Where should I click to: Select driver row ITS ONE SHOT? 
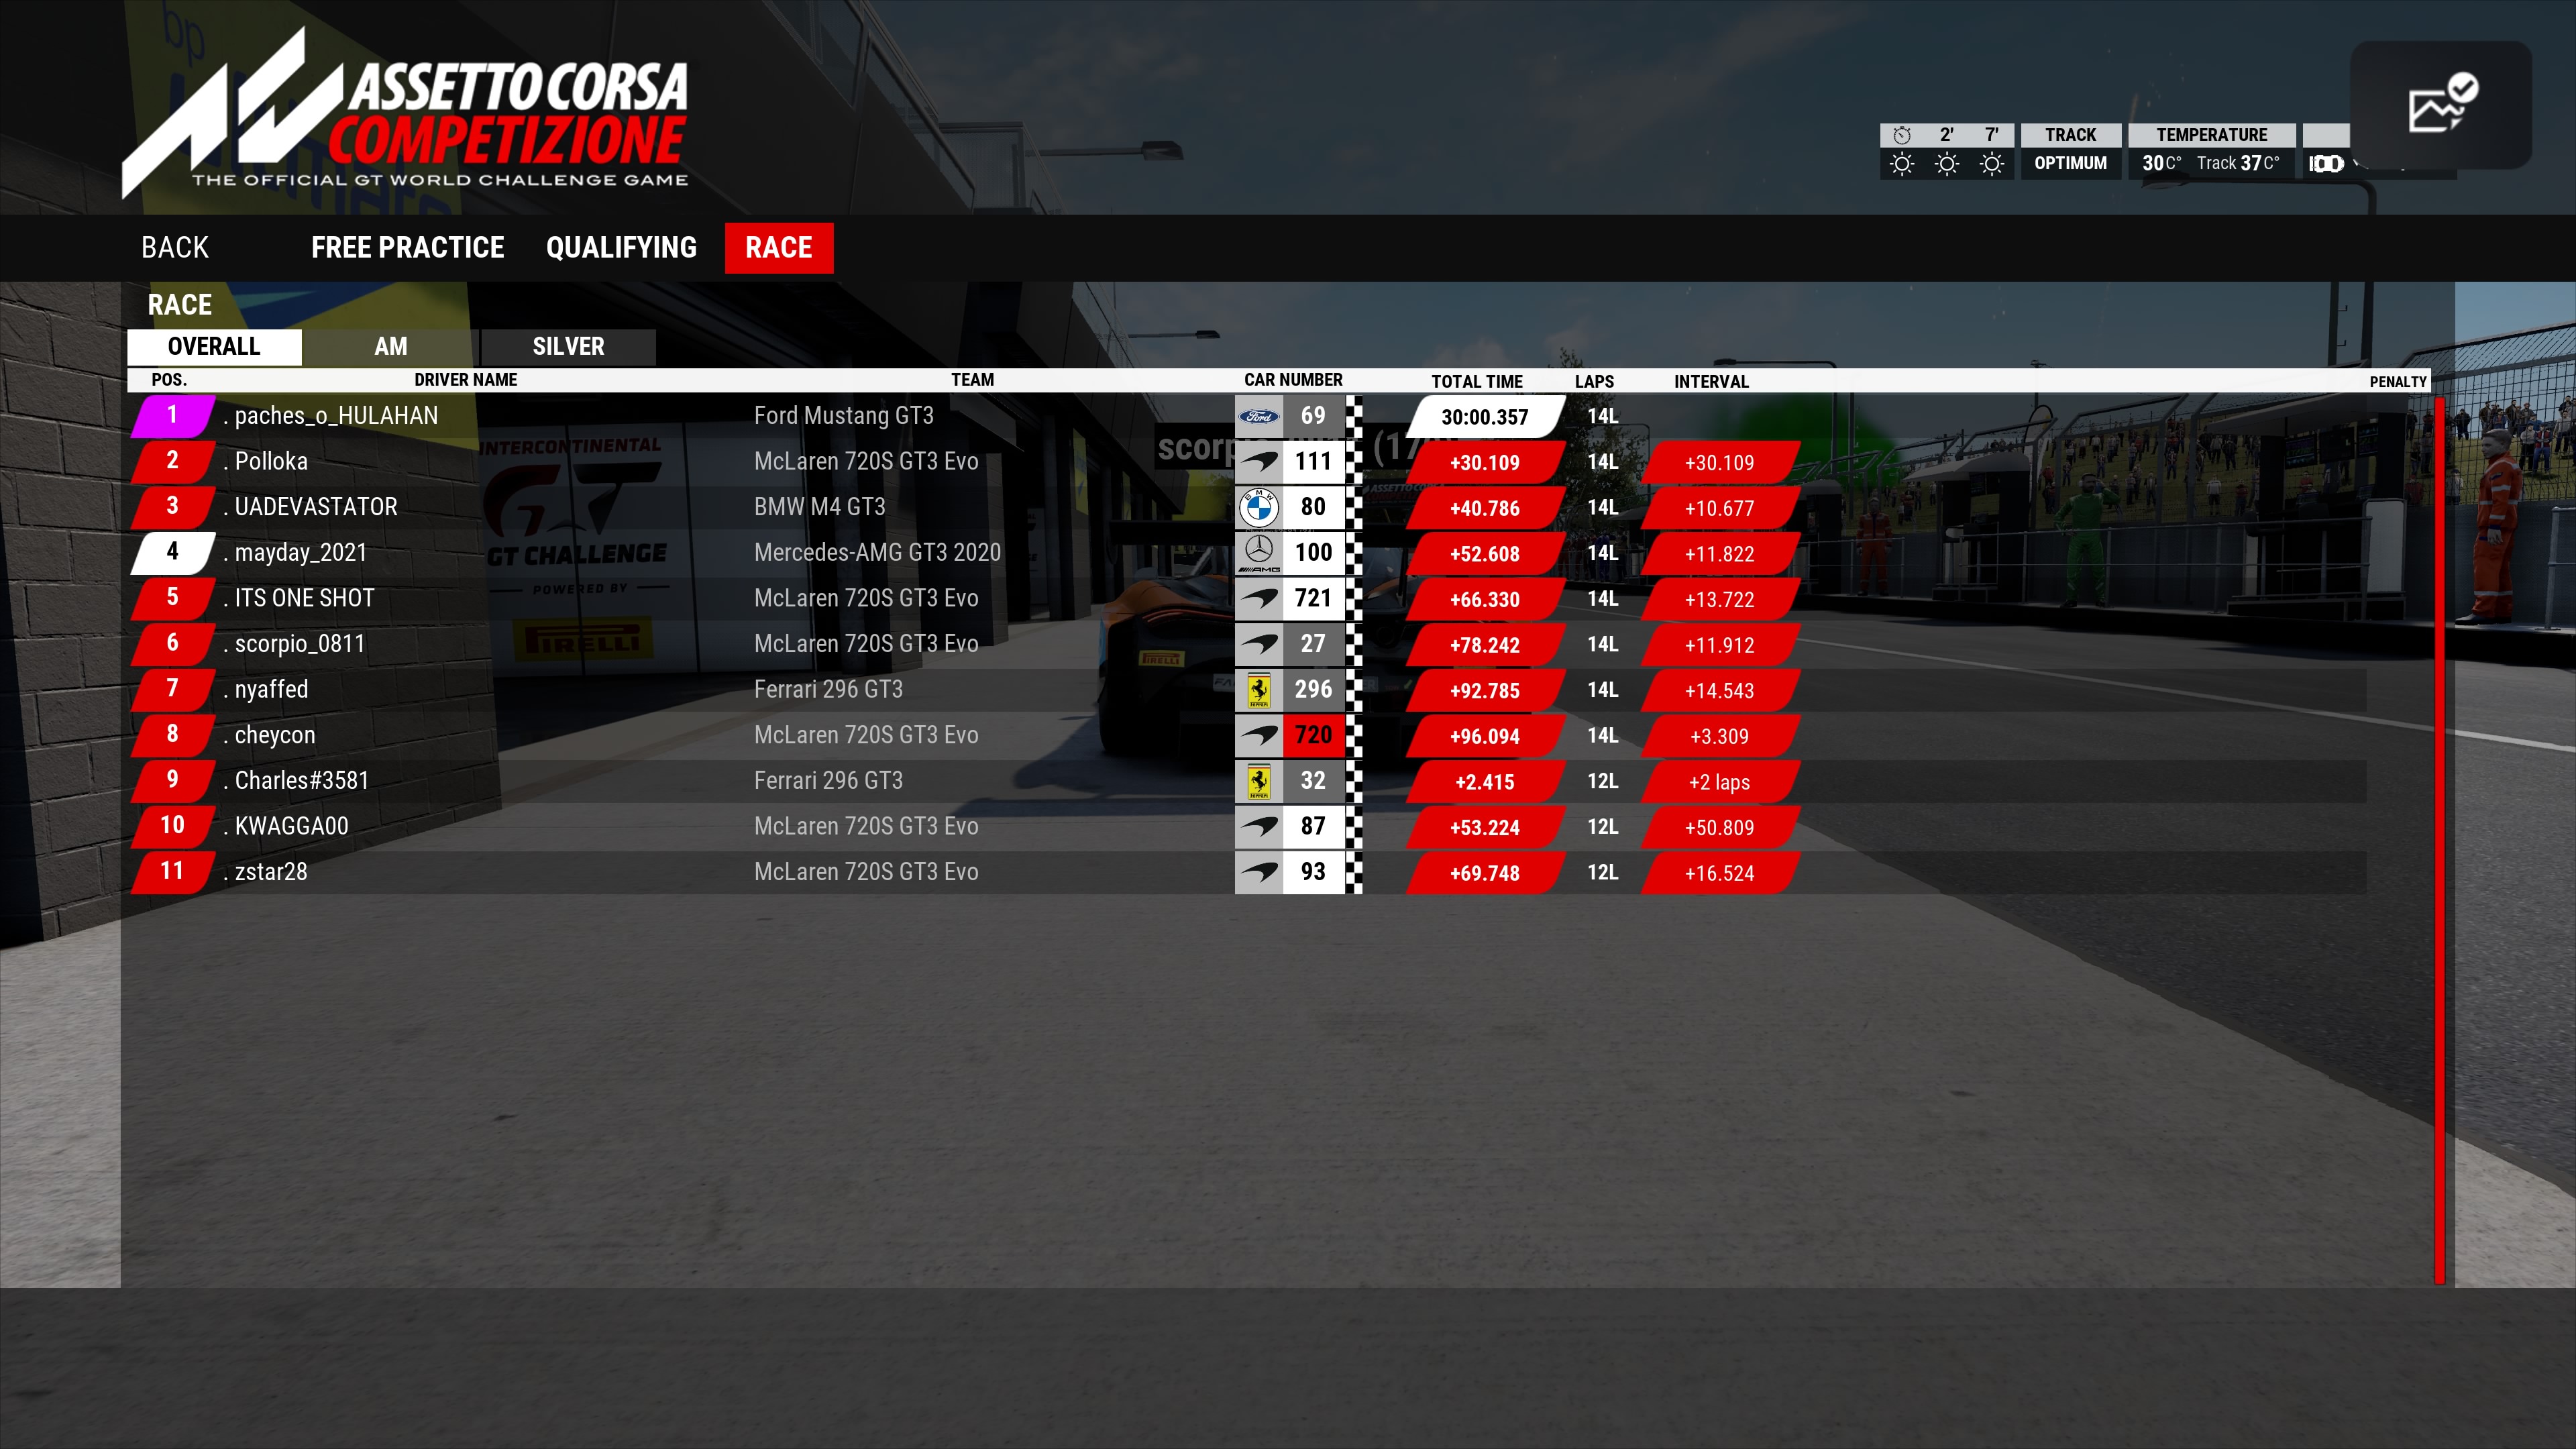[1247, 599]
